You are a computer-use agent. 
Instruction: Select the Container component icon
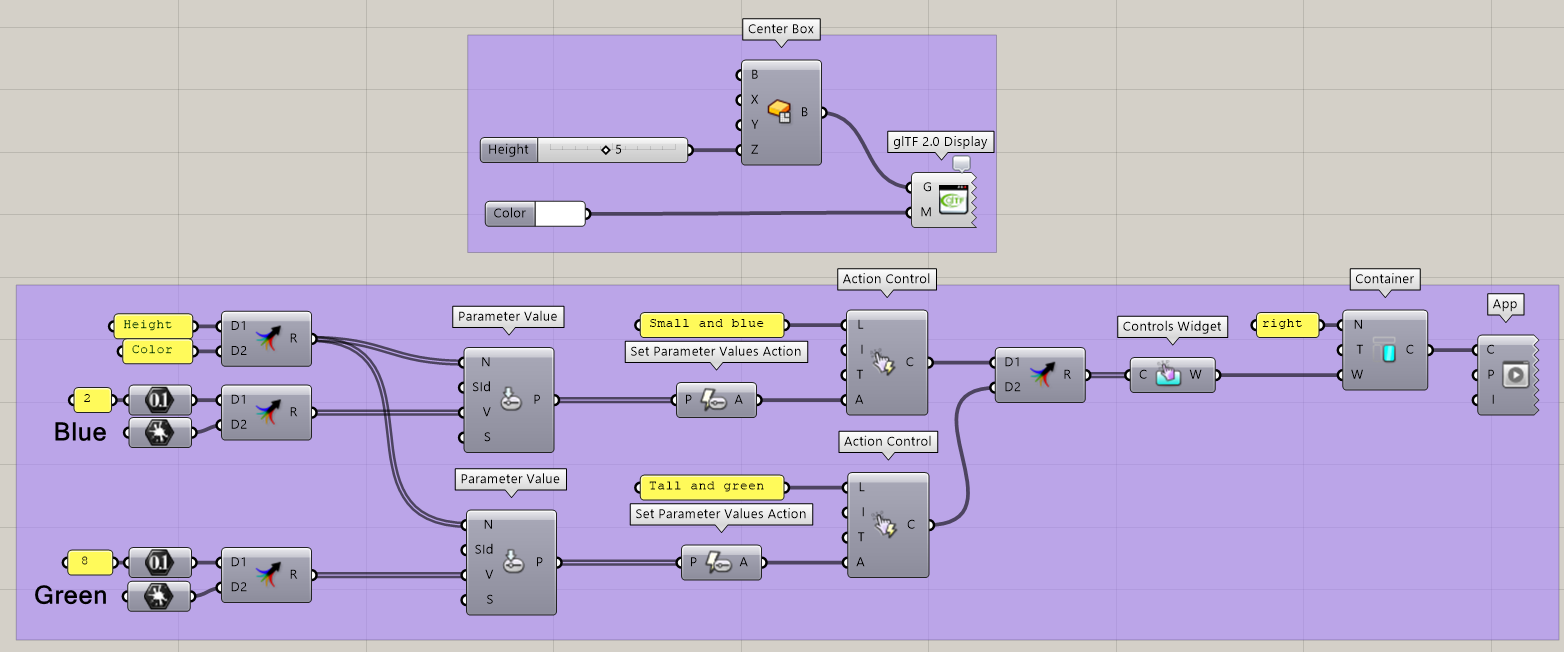pyautogui.click(x=1386, y=350)
